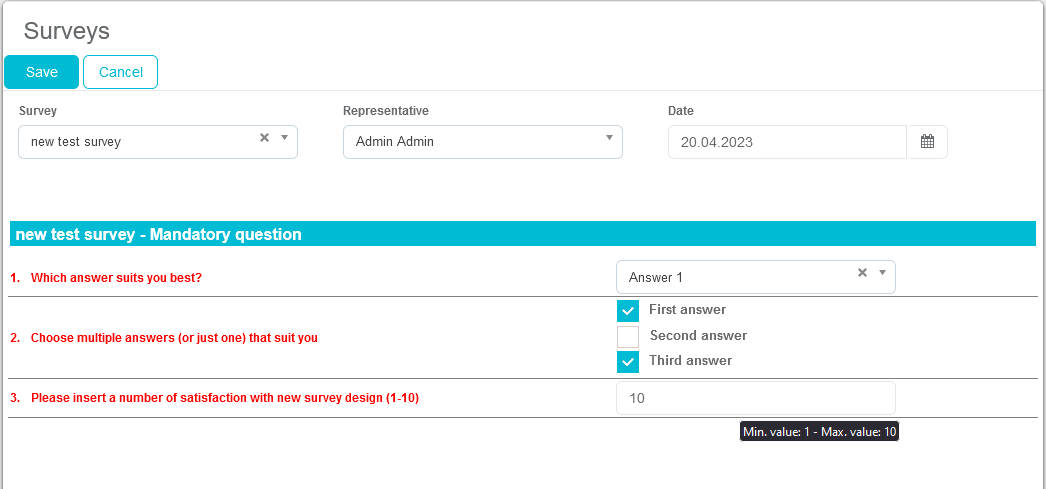Click into the Date field showing 20.04.2023
Viewport: 1046px width, 489px height.
(786, 142)
